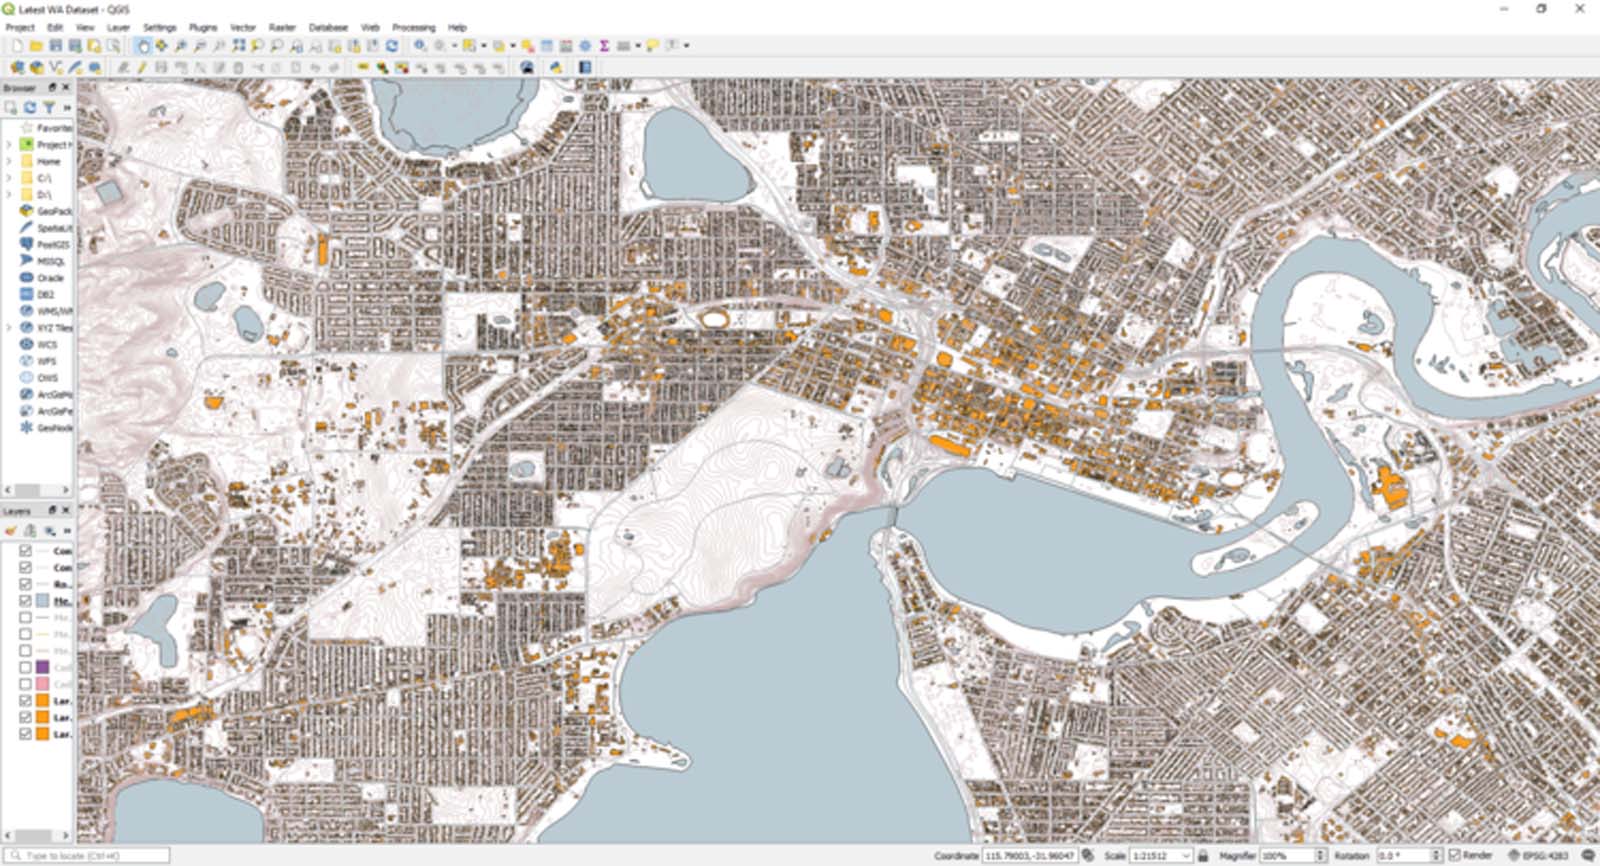Open the Python console icon
1600x866 pixels.
coord(555,68)
